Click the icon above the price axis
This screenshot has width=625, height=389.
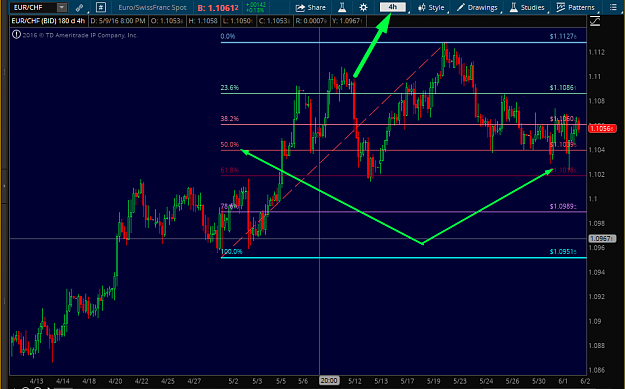click(595, 21)
